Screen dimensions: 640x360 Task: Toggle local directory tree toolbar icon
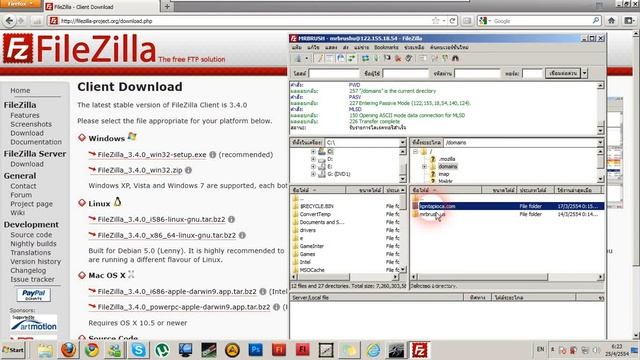click(x=330, y=59)
